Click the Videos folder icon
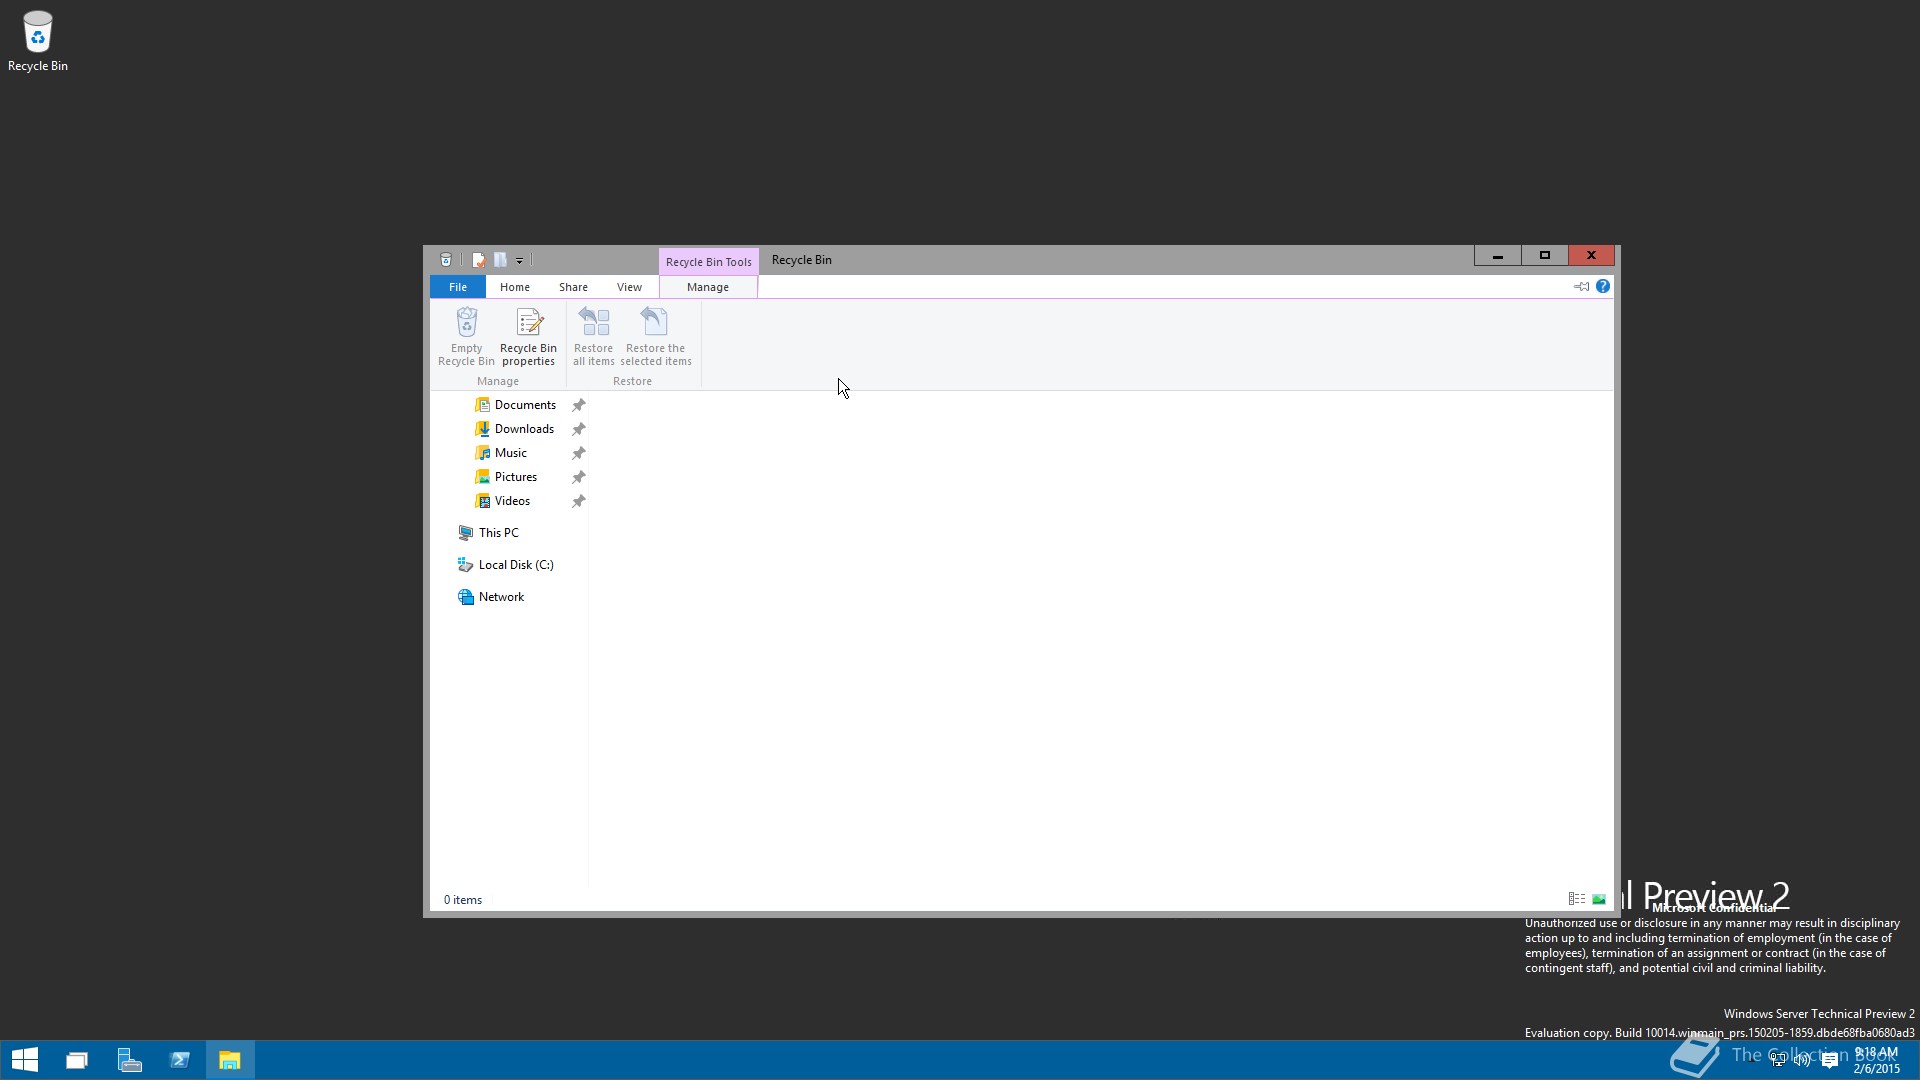The image size is (1920, 1080). (482, 501)
